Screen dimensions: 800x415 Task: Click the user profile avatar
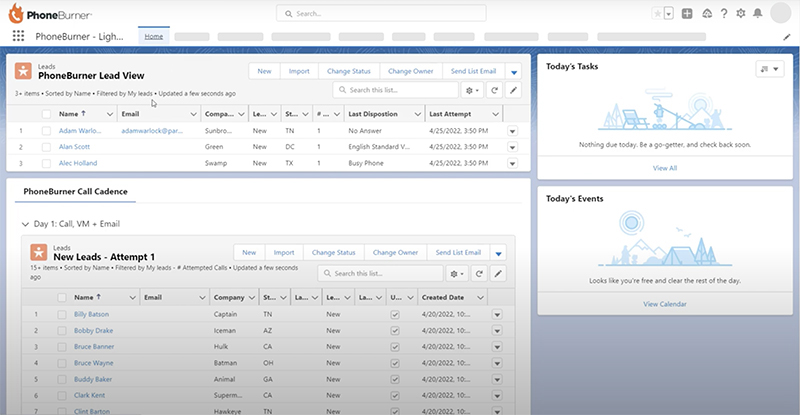(780, 13)
